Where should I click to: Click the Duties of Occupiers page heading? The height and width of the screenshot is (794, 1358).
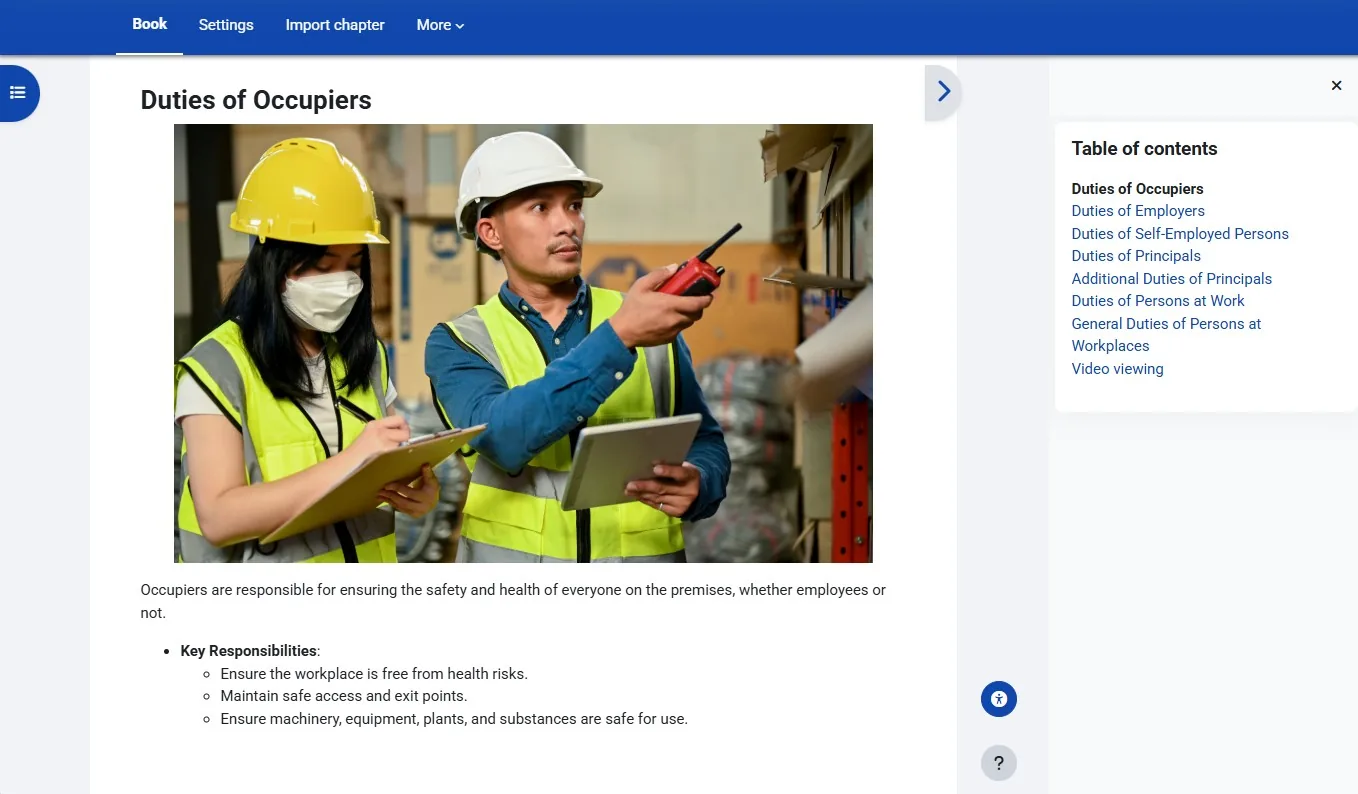tap(256, 100)
